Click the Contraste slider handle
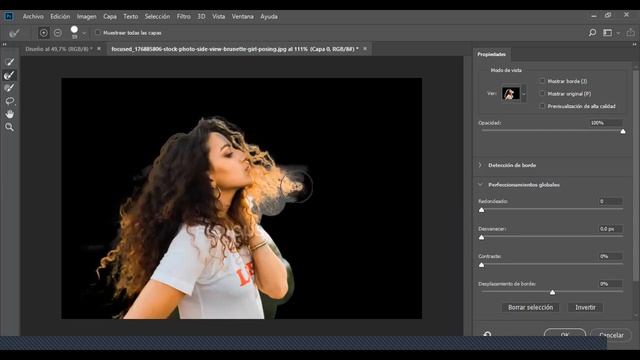This screenshot has width=640, height=360. click(482, 265)
